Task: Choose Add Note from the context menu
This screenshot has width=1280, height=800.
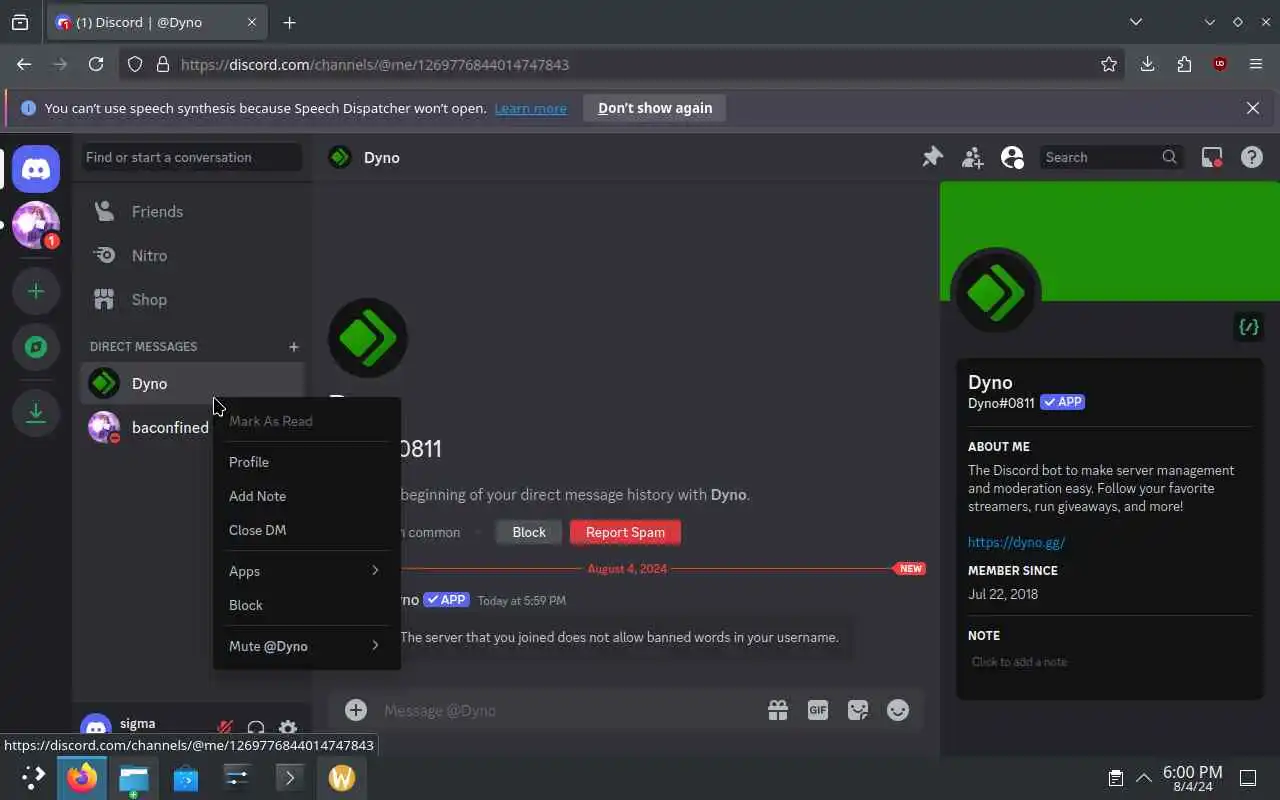Action: (x=306, y=496)
